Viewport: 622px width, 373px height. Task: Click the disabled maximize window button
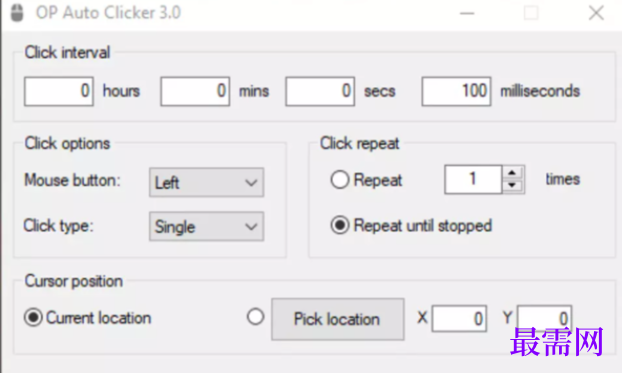[531, 13]
